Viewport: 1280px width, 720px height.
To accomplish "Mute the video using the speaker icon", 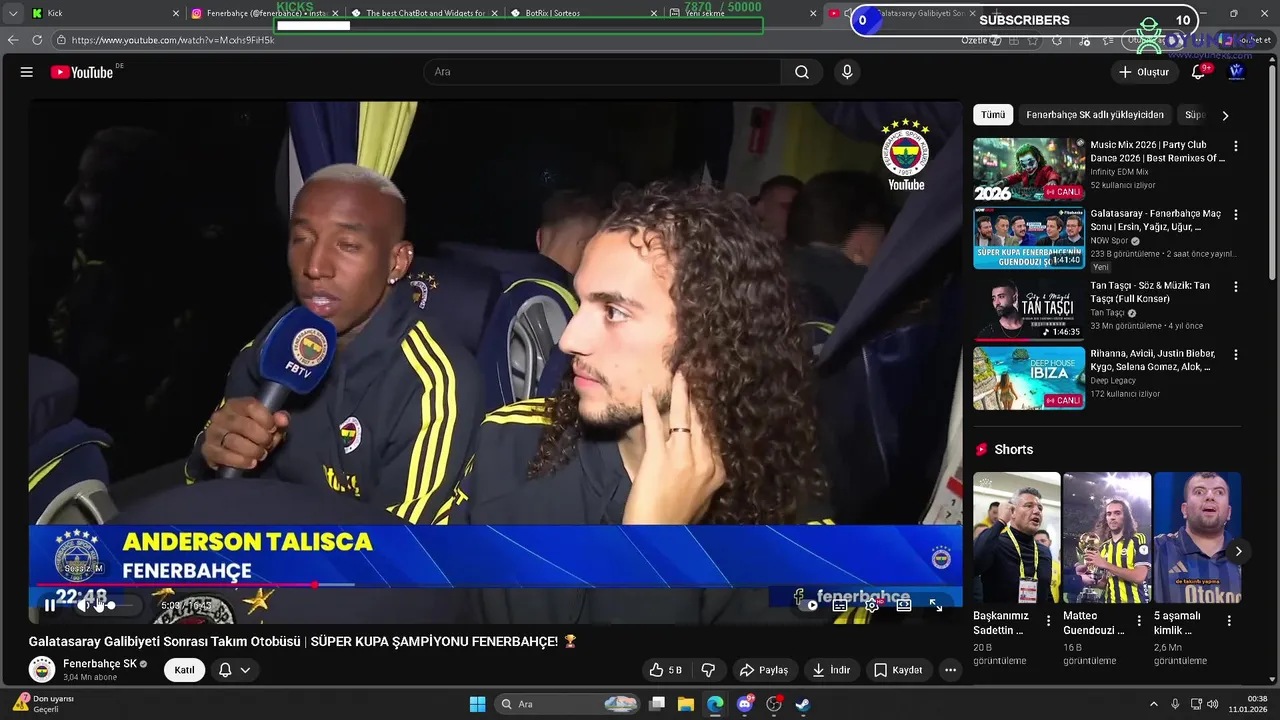I will 85,605.
